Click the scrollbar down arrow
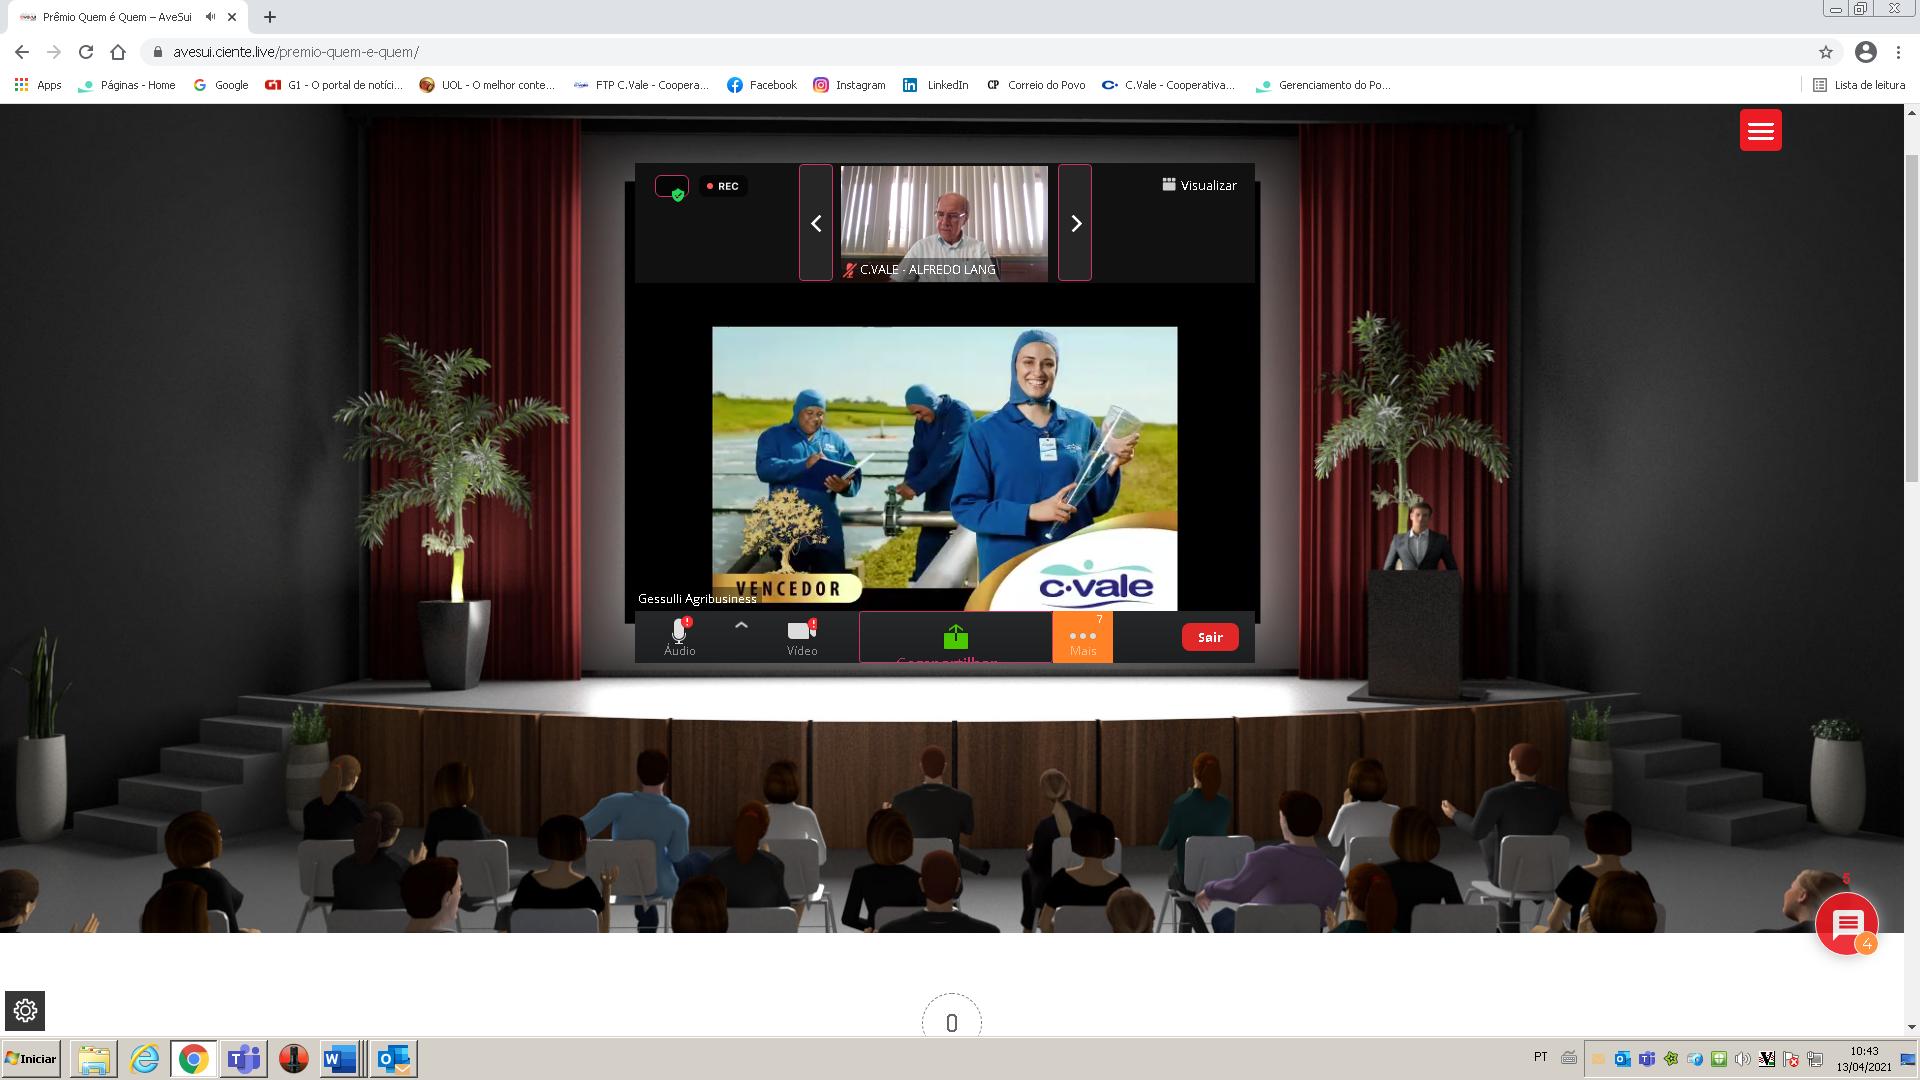The image size is (1920, 1080). [1912, 1027]
